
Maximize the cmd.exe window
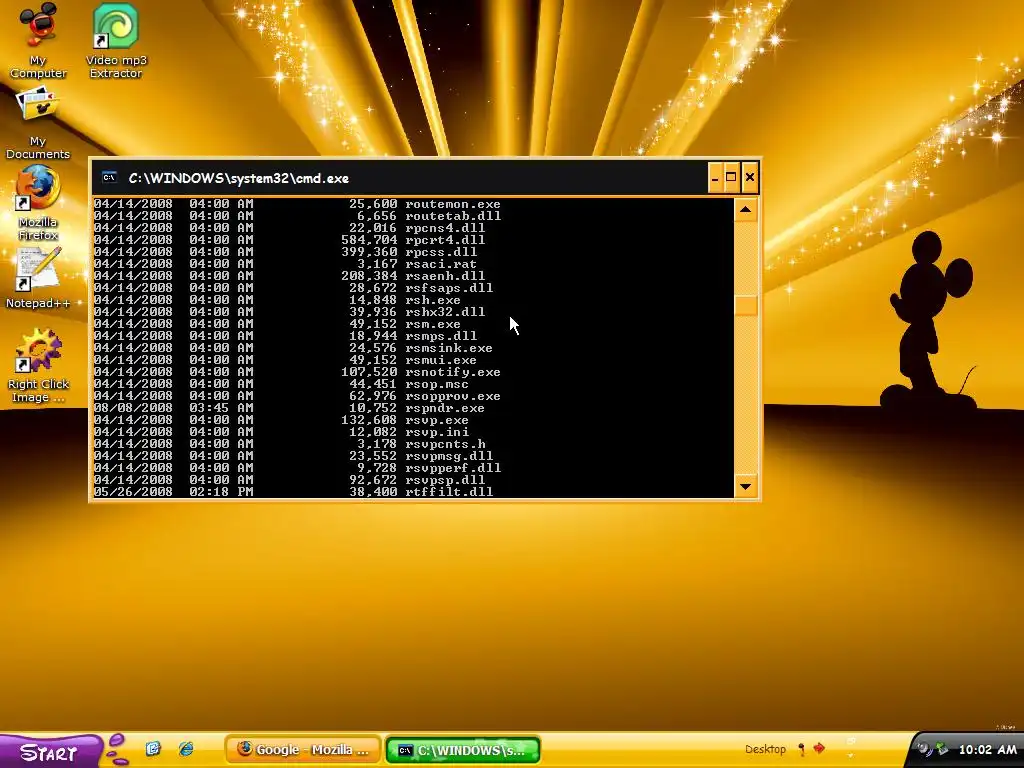pos(731,177)
